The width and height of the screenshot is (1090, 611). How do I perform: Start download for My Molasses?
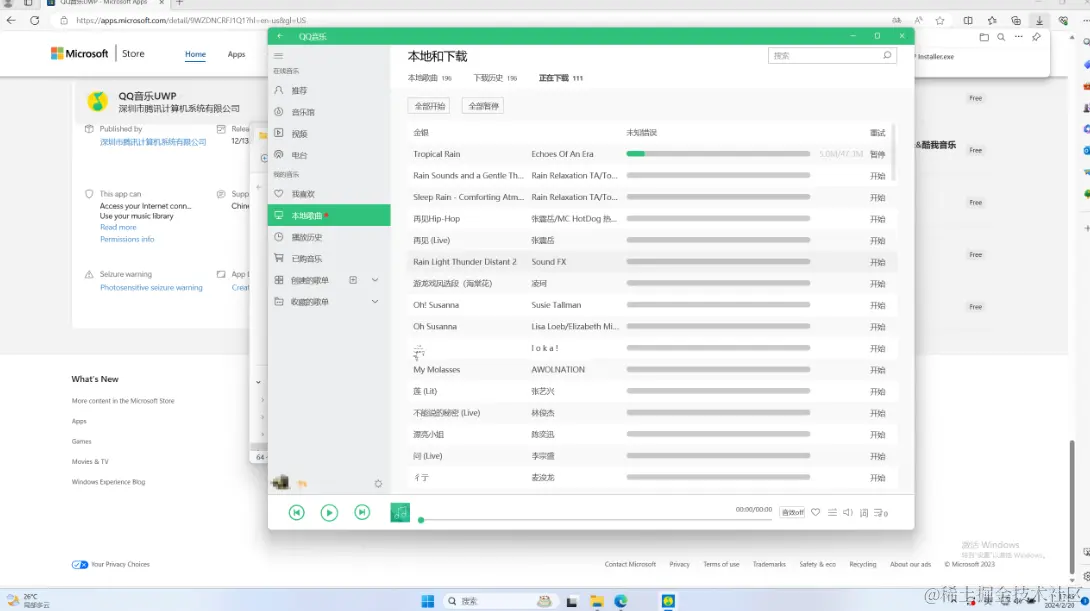[877, 370]
